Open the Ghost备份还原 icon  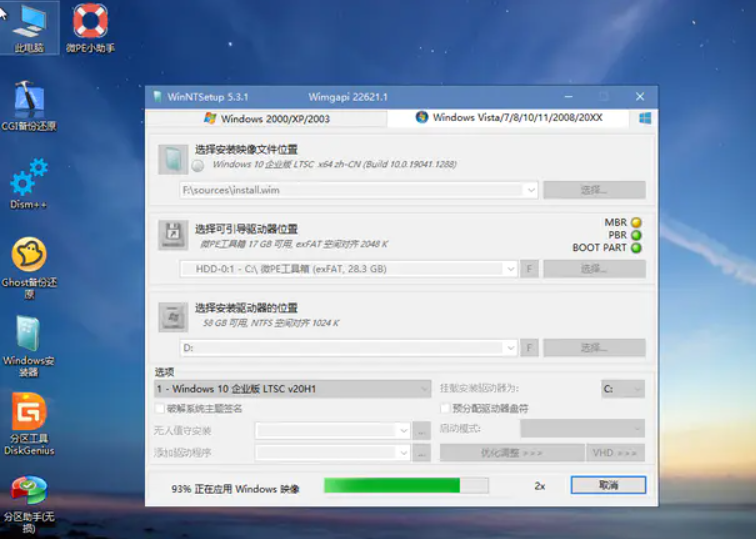pos(29,268)
